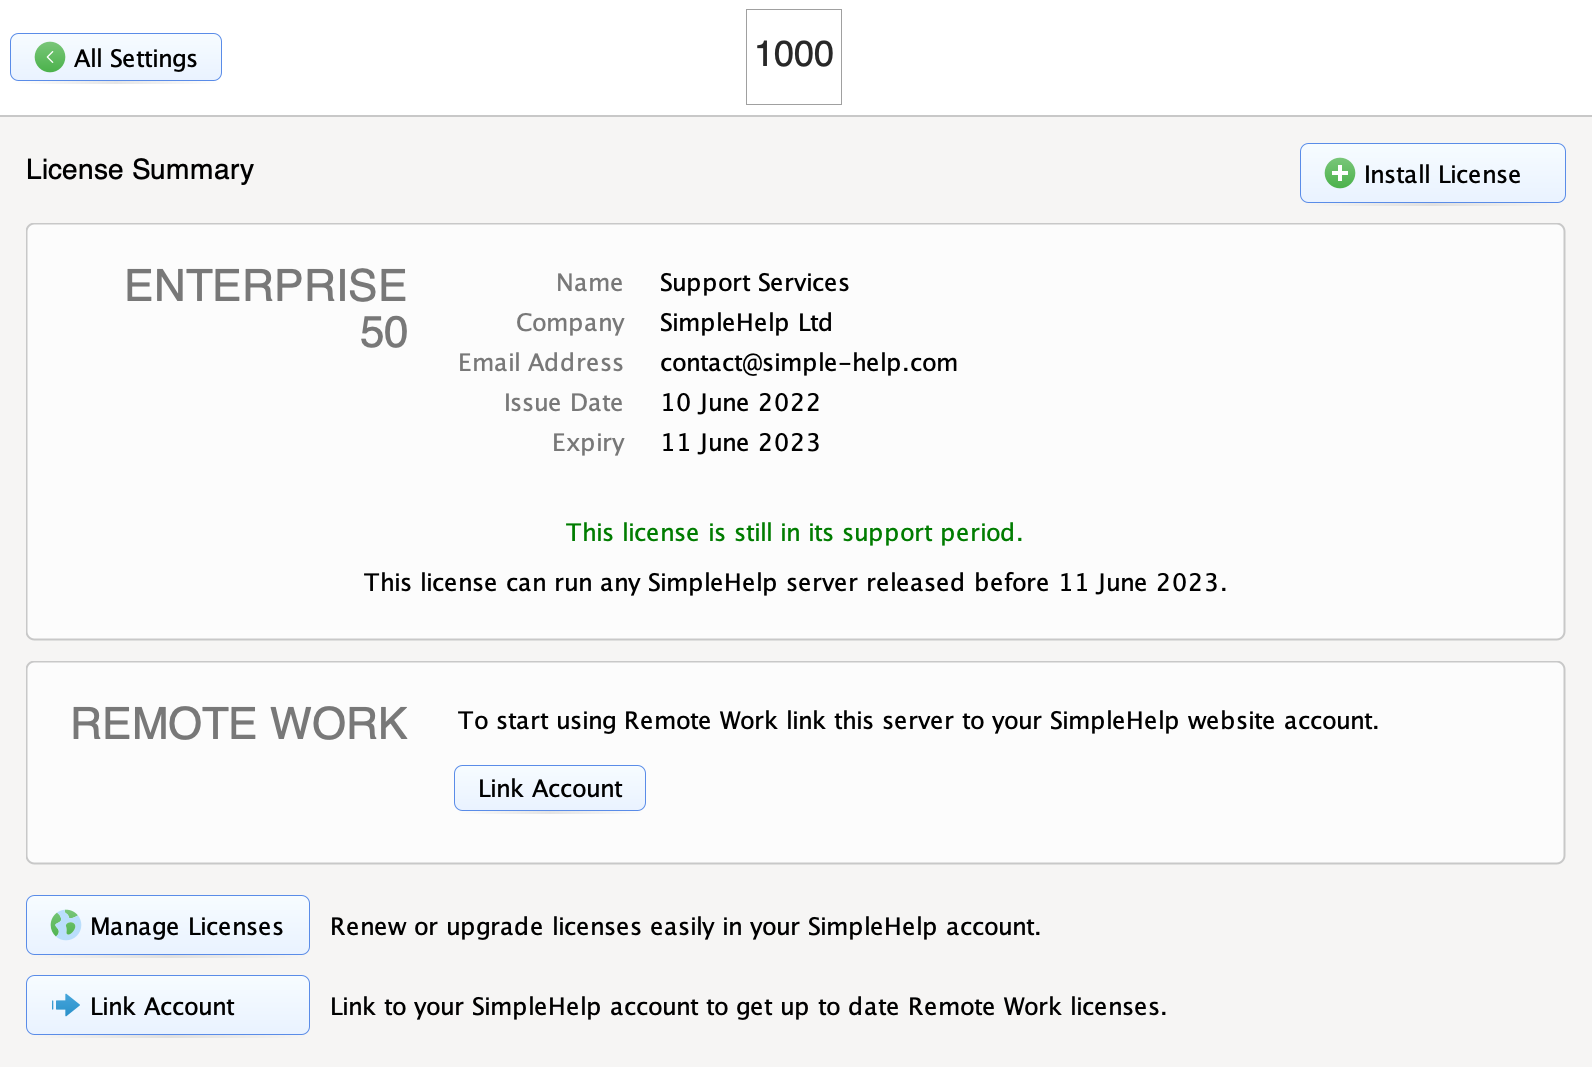Go back to All Settings
The height and width of the screenshot is (1067, 1592).
point(116,57)
